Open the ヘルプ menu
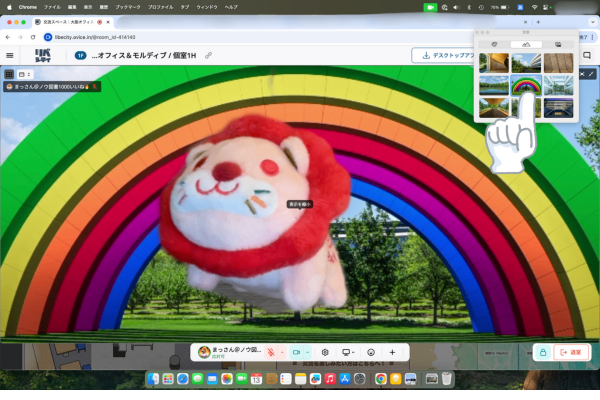This screenshot has height=400, width=600. 231,7
